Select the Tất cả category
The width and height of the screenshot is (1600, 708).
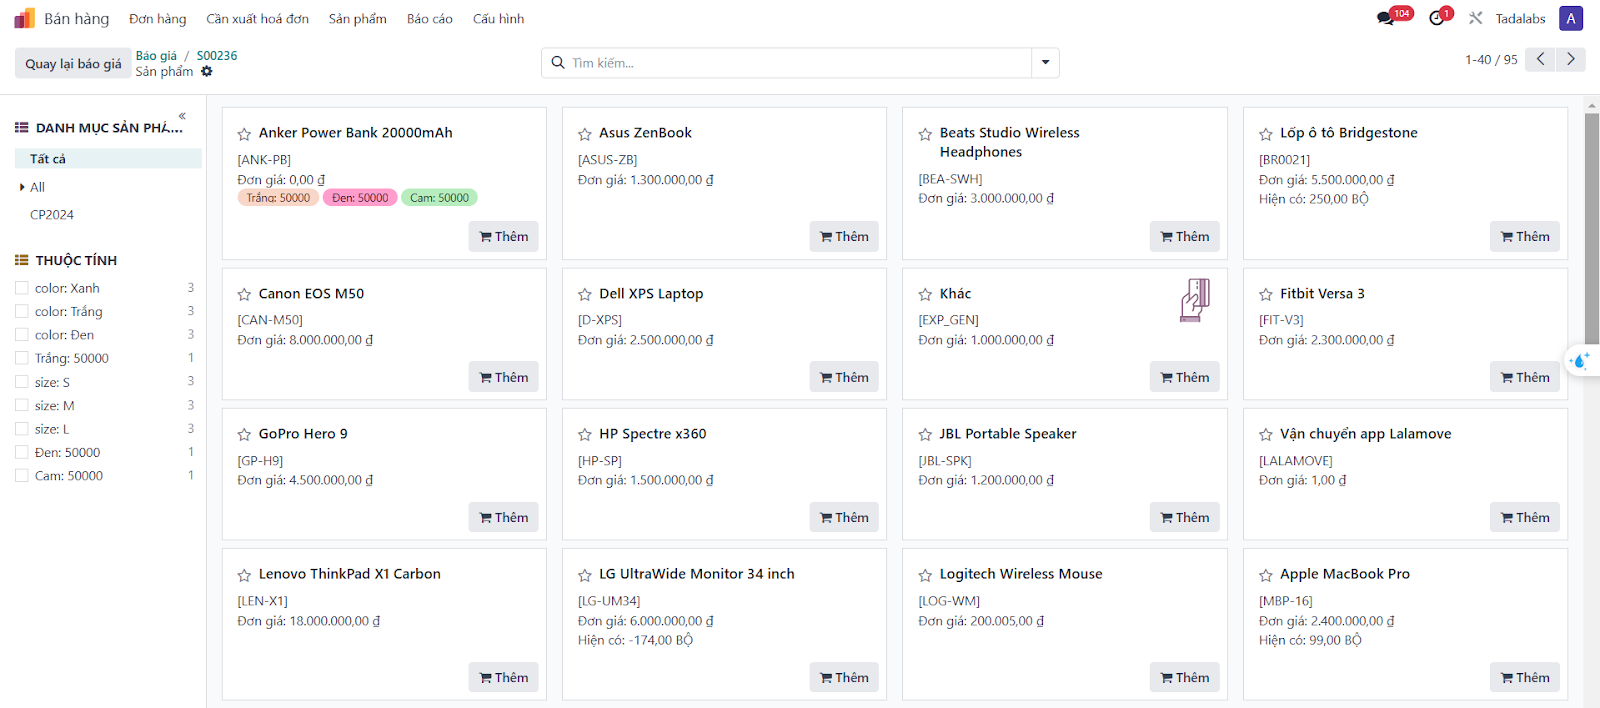(108, 159)
